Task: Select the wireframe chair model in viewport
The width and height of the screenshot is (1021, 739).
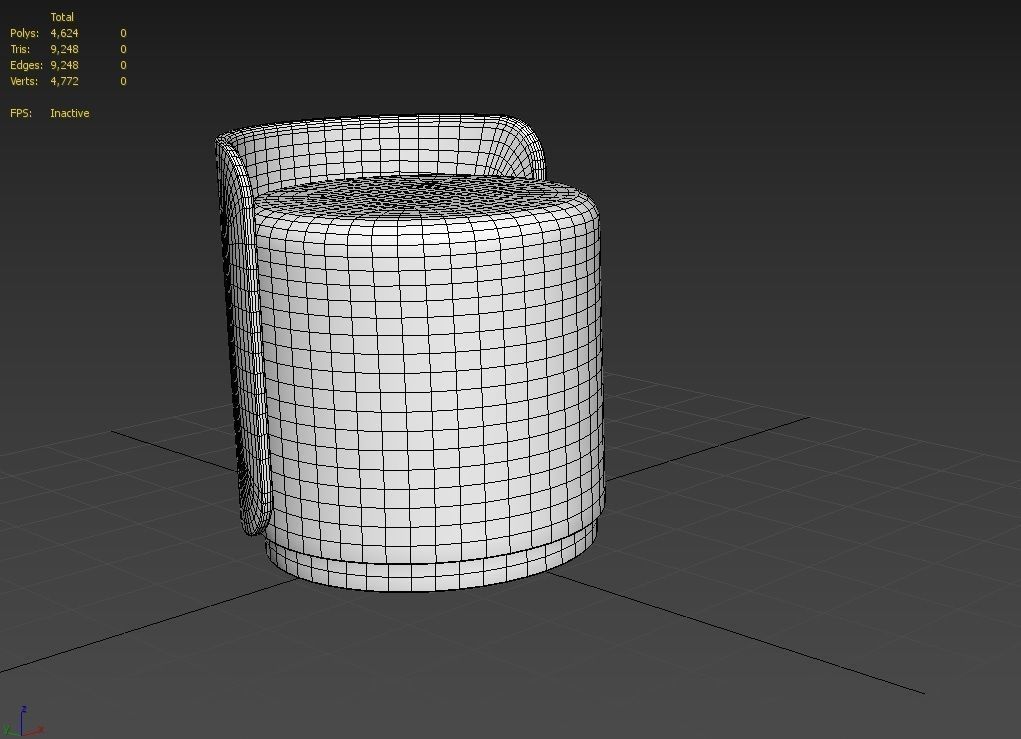Action: (410, 353)
